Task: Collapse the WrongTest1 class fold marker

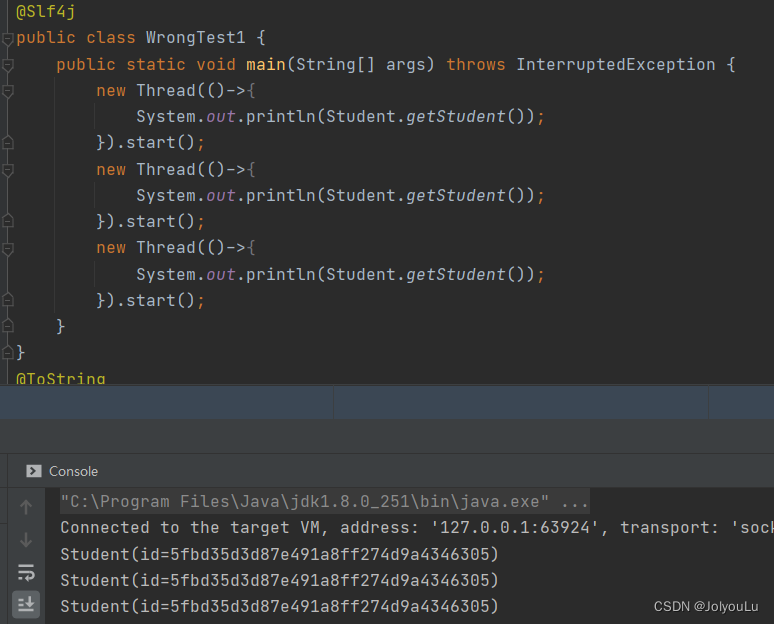Action: coord(7,39)
